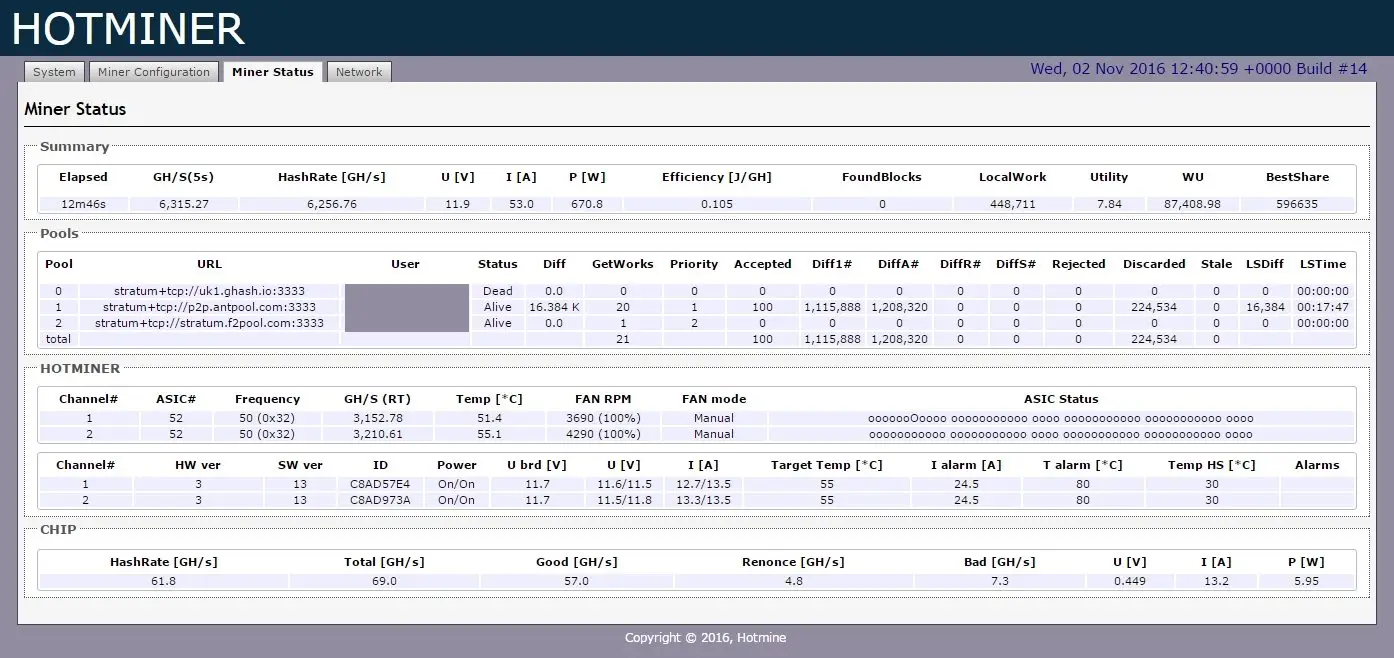Click the GH/S(5s) value 6,315.27

point(183,204)
